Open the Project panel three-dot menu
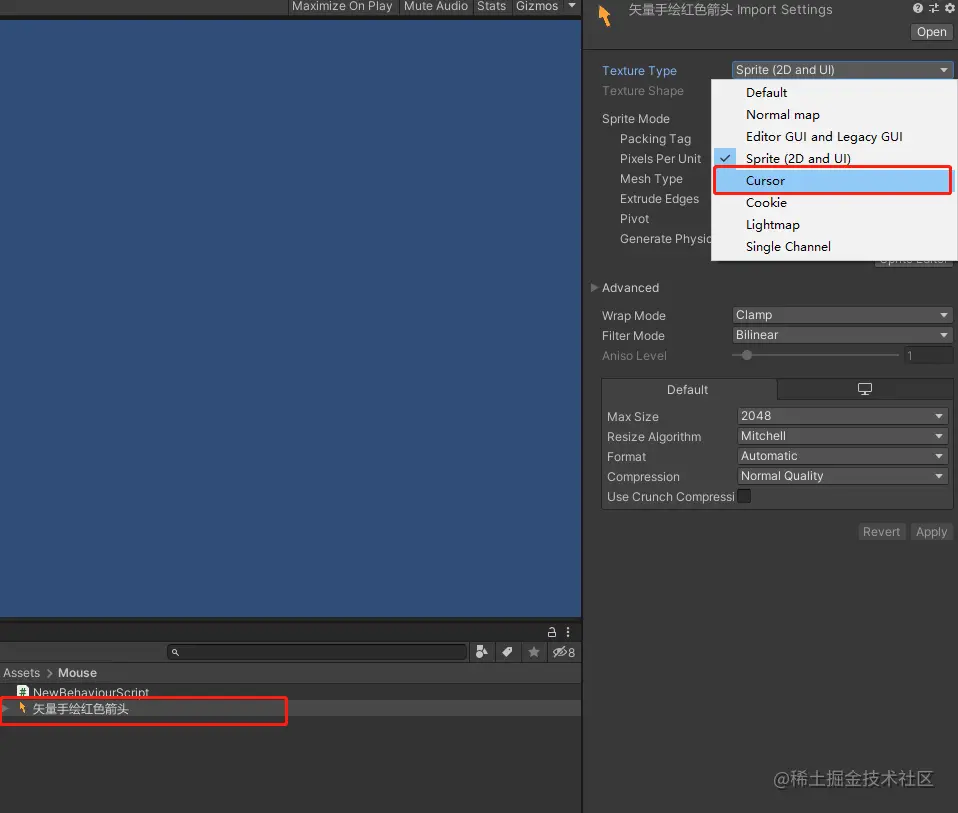Image resolution: width=958 pixels, height=813 pixels. 568,632
